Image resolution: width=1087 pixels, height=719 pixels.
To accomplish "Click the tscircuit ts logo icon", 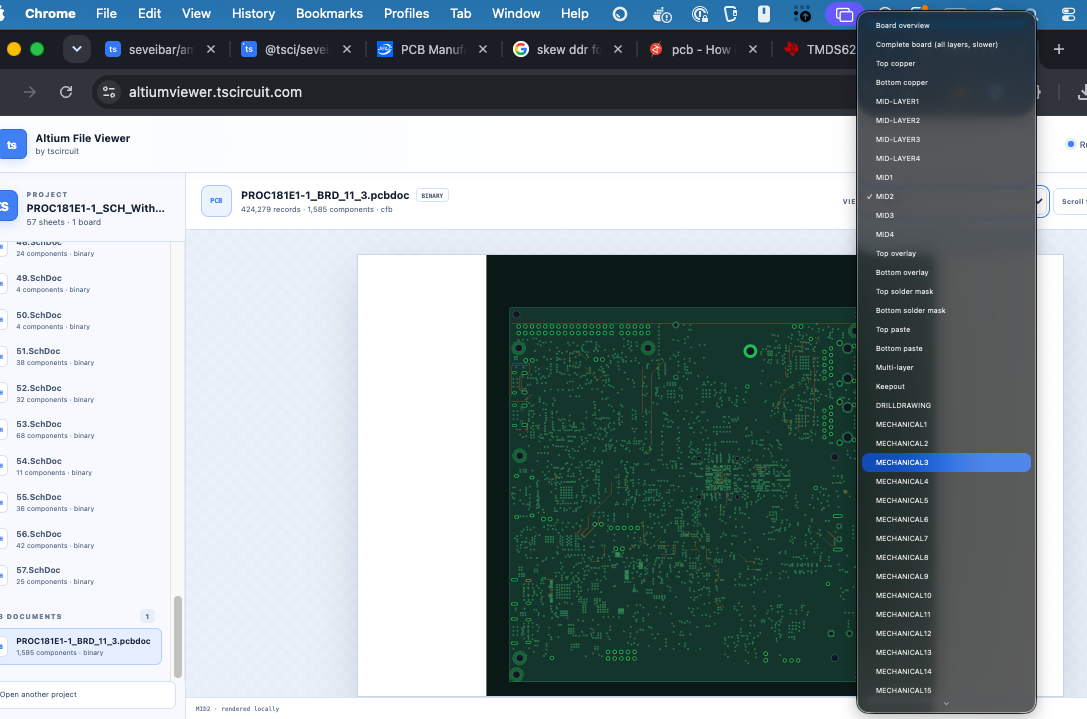I will tap(12, 144).
